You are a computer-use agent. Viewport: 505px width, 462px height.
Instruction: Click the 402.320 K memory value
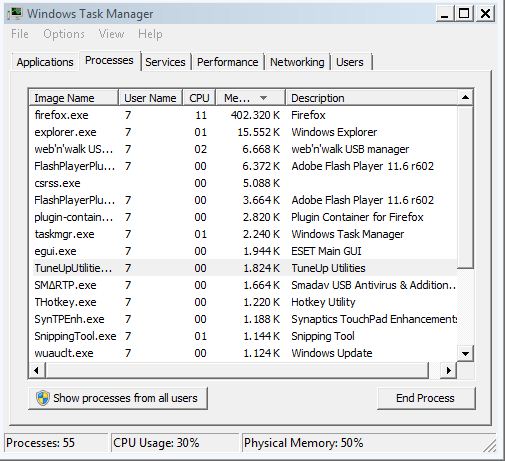(x=255, y=115)
